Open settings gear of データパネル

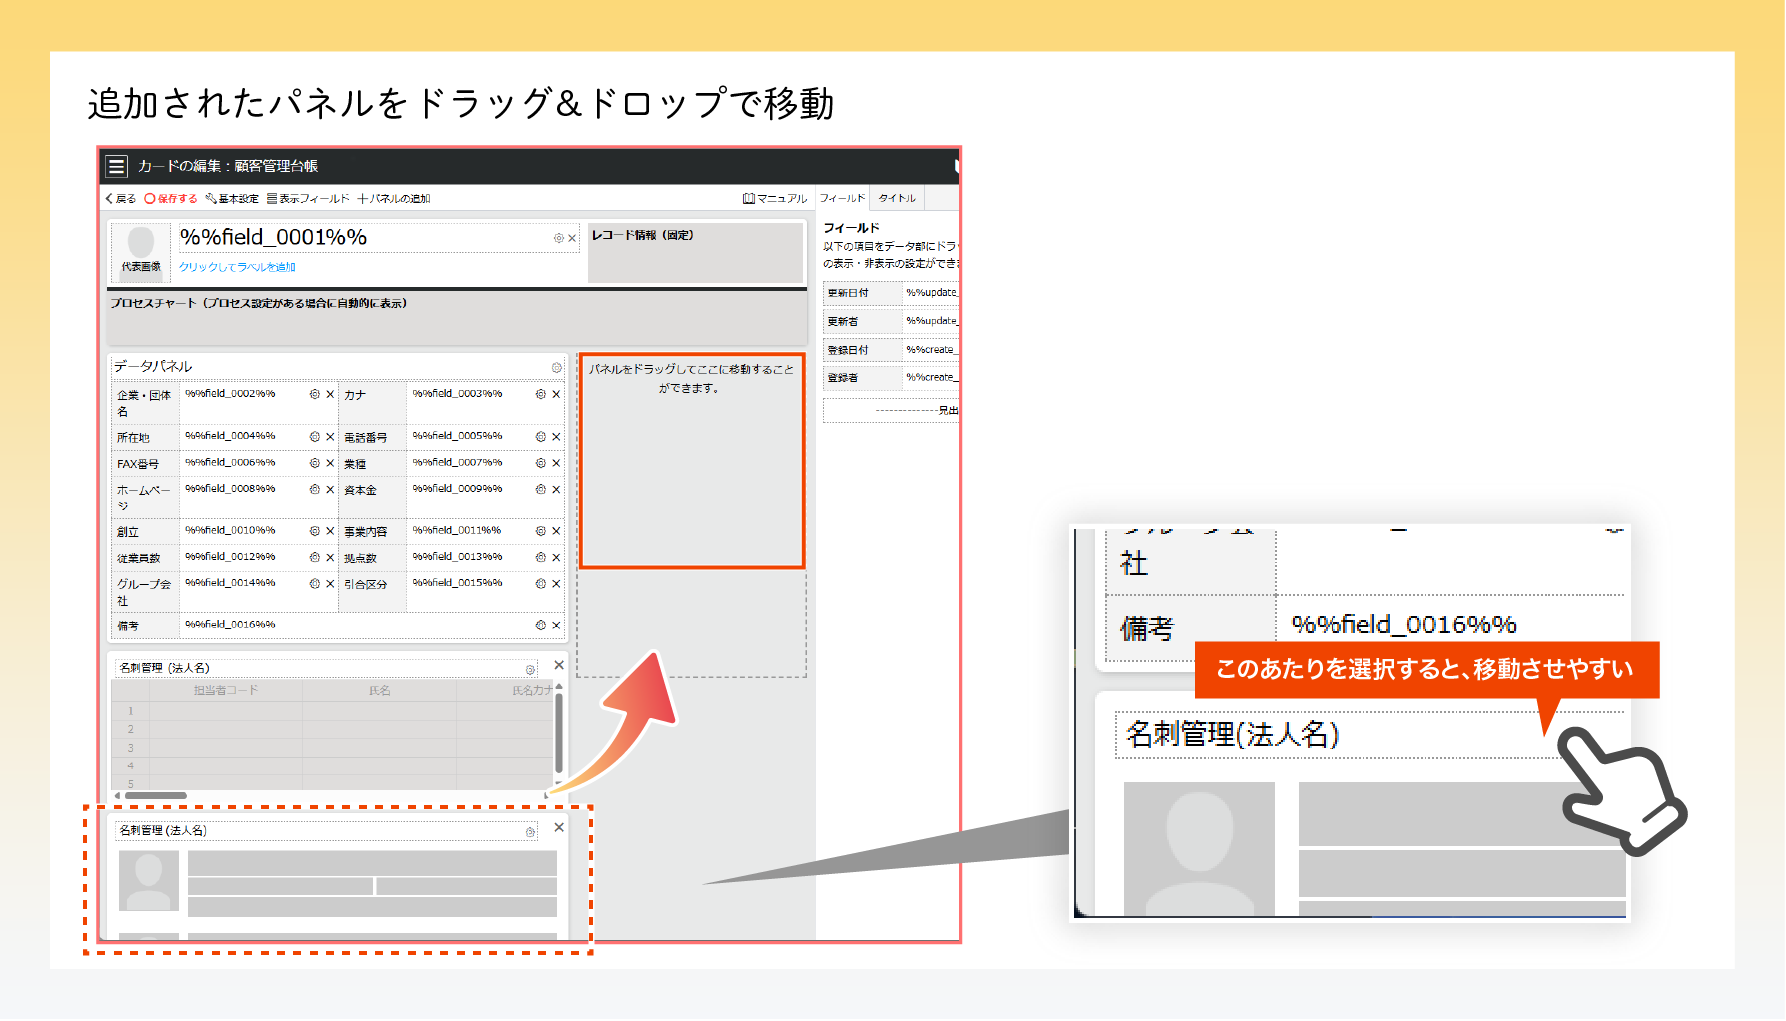coord(557,367)
